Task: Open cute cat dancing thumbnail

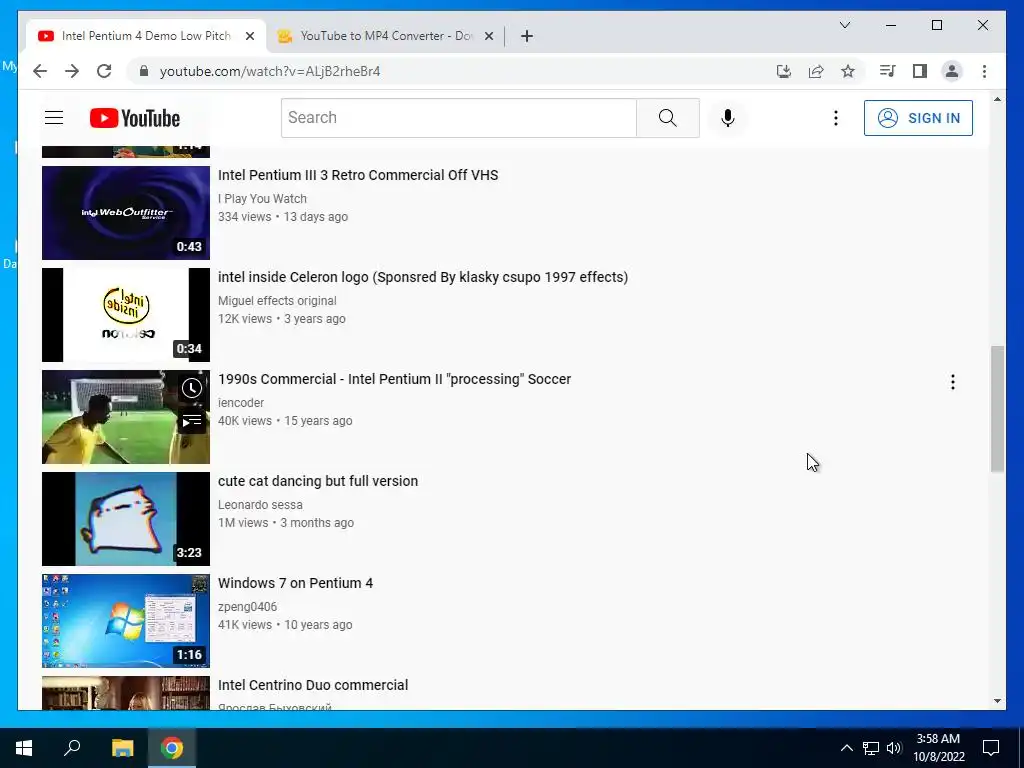Action: (x=126, y=519)
